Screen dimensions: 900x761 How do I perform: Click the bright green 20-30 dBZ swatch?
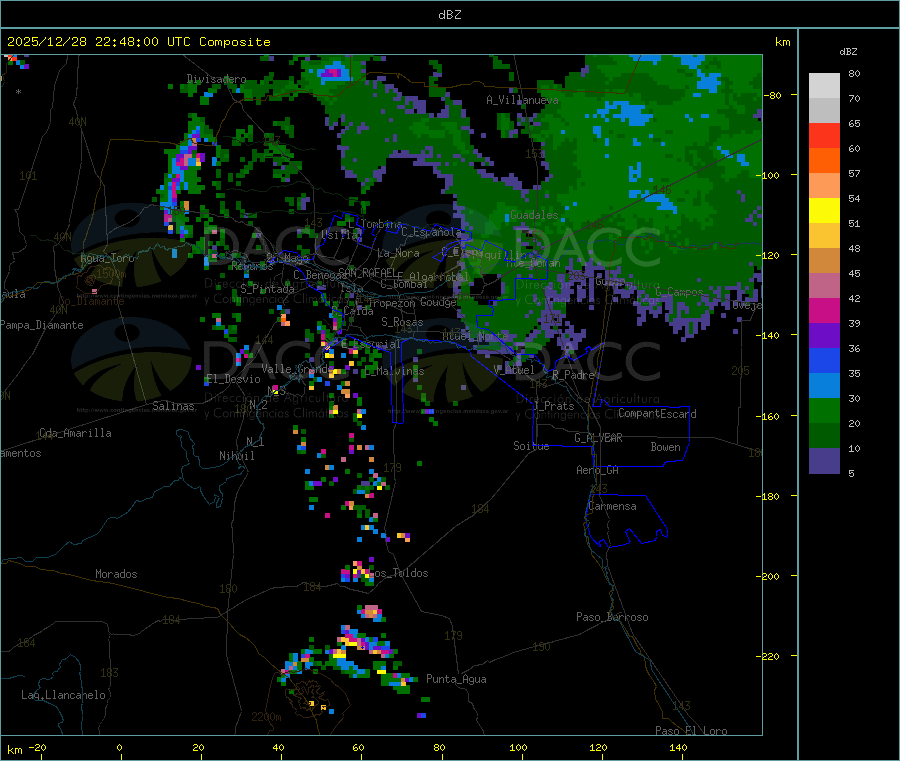(824, 410)
